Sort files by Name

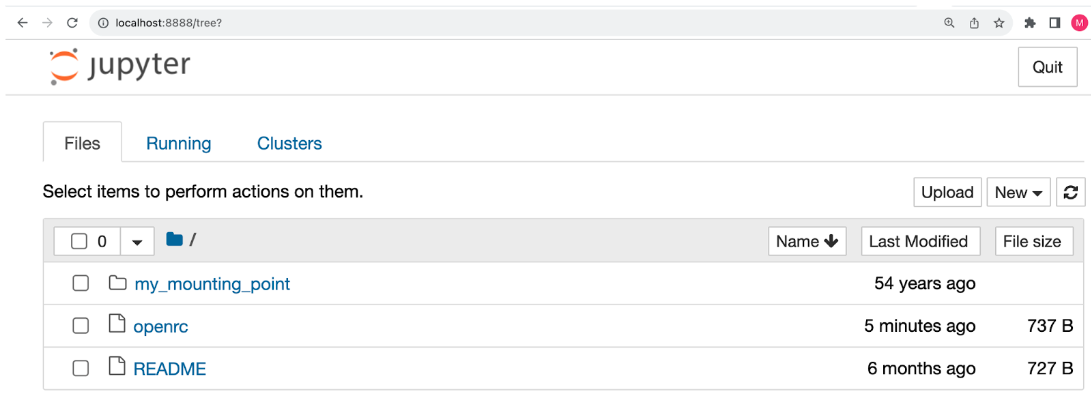point(807,242)
